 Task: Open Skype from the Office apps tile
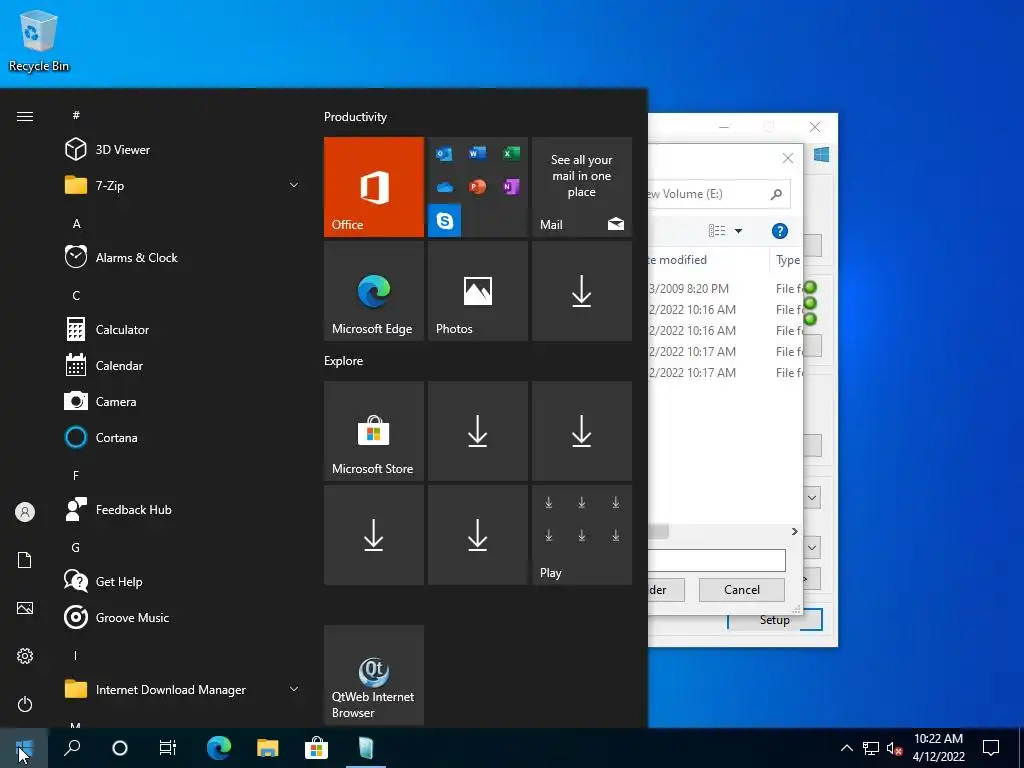tap(445, 221)
